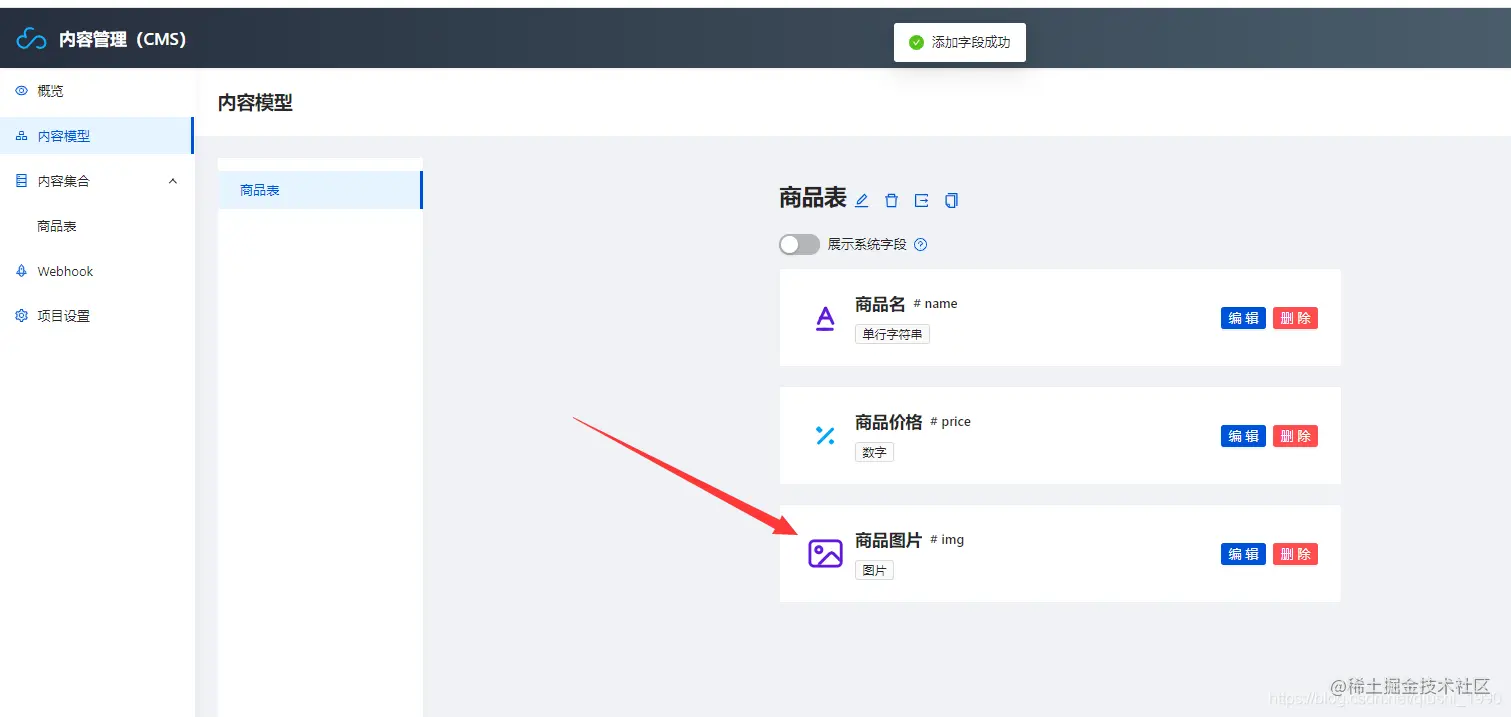Click 编辑 for the 商品图片 field
The width and height of the screenshot is (1511, 717).
(1243, 554)
